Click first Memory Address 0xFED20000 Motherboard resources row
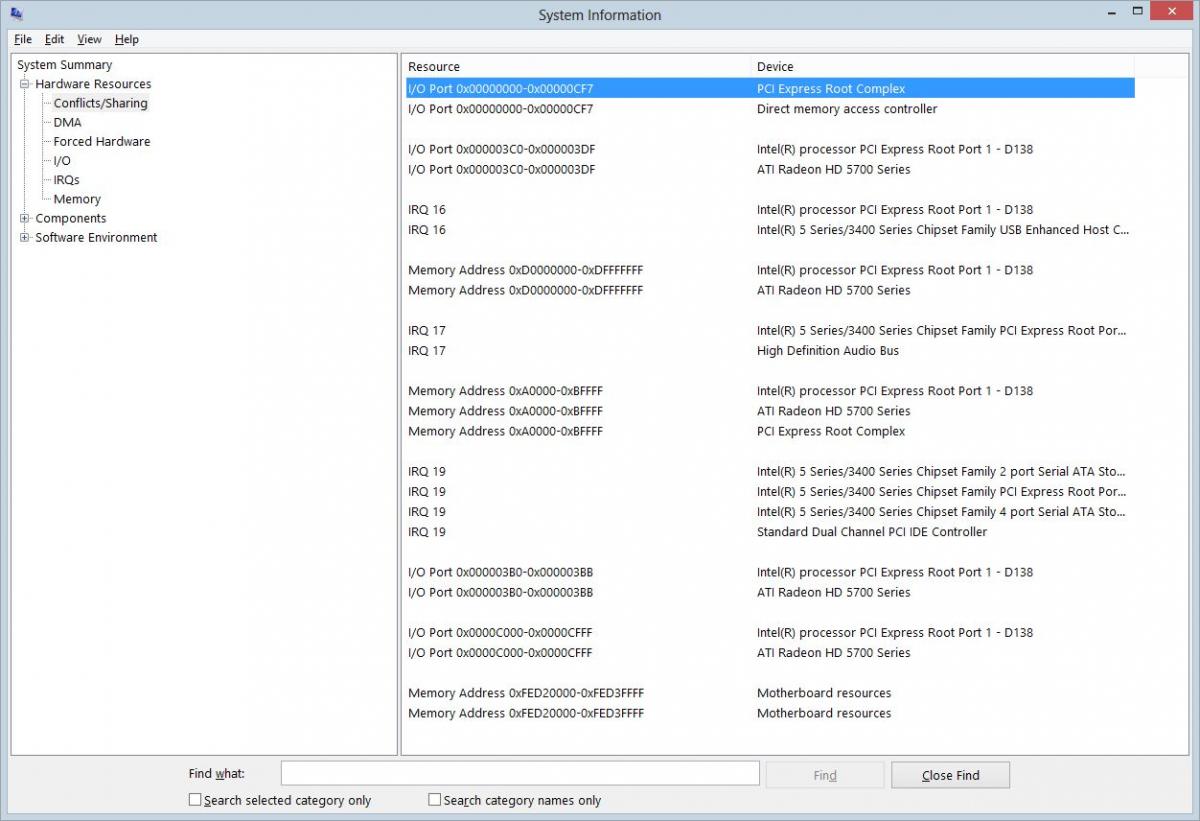The height and width of the screenshot is (821, 1200). 769,693
